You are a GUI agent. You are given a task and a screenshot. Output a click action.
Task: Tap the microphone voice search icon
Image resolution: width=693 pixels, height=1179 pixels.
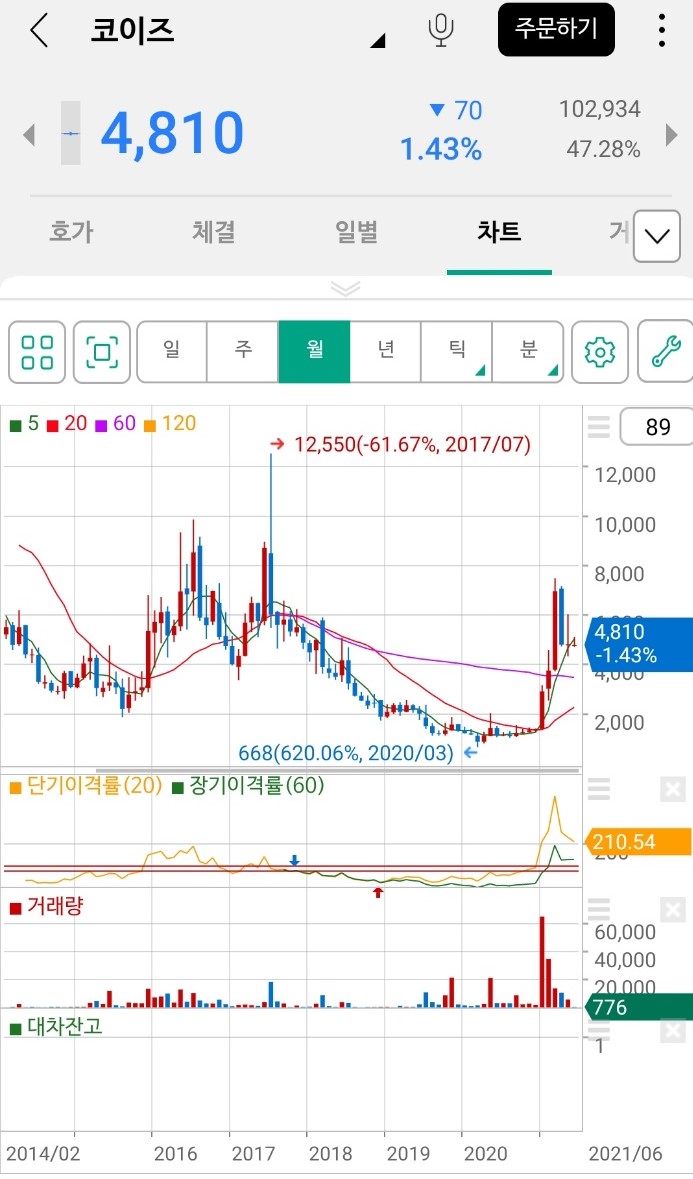click(x=440, y=30)
